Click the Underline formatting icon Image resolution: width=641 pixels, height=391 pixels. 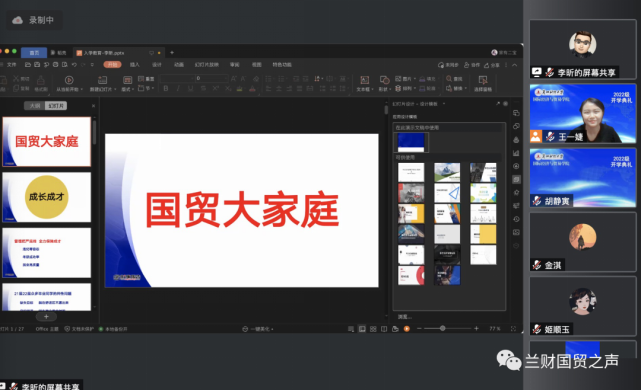[x=191, y=88]
